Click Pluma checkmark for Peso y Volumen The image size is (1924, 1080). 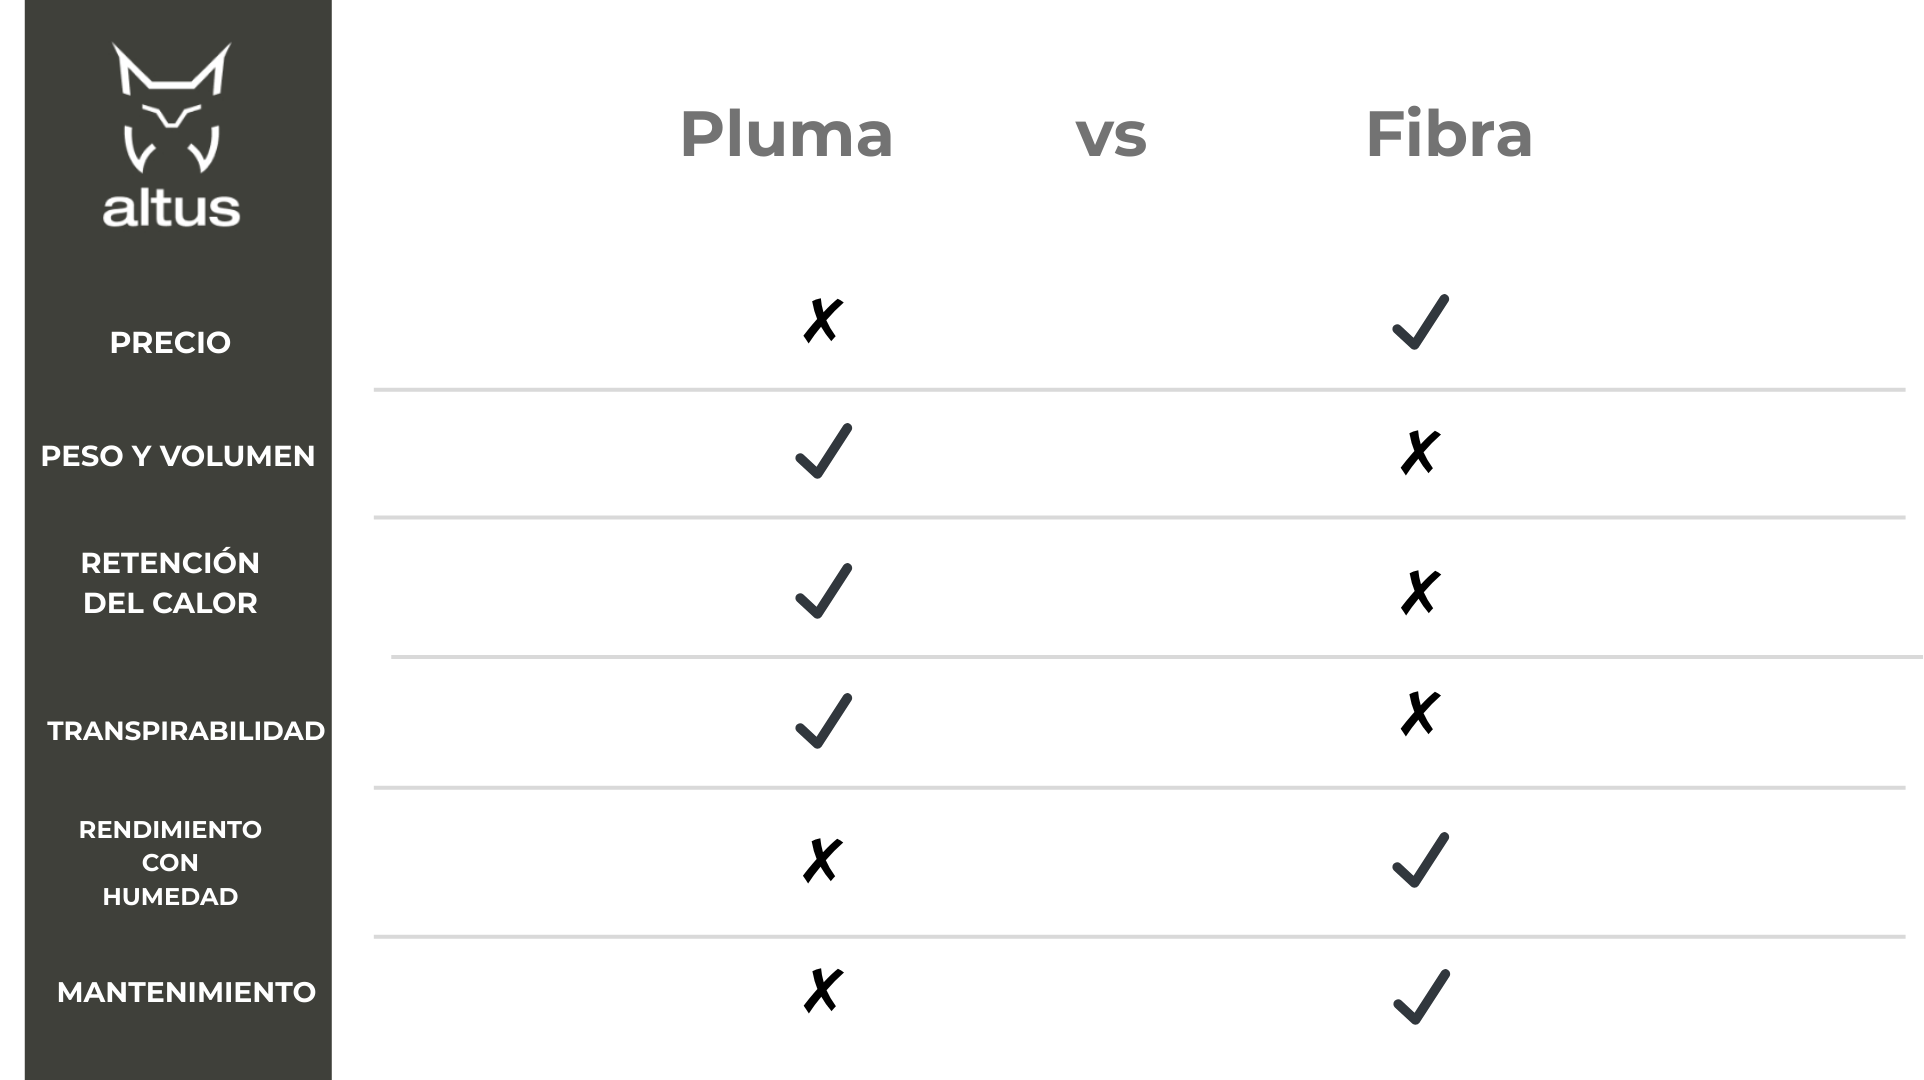click(823, 451)
